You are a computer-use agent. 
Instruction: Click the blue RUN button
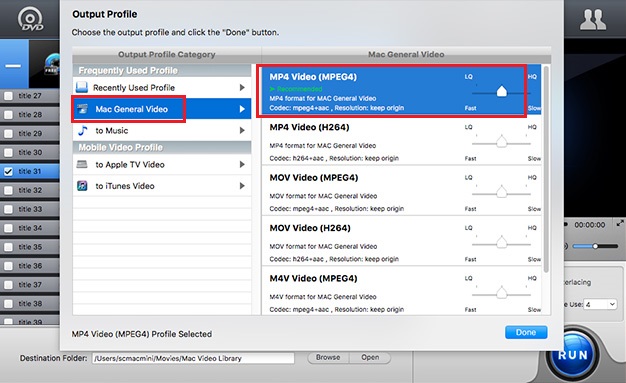[573, 355]
